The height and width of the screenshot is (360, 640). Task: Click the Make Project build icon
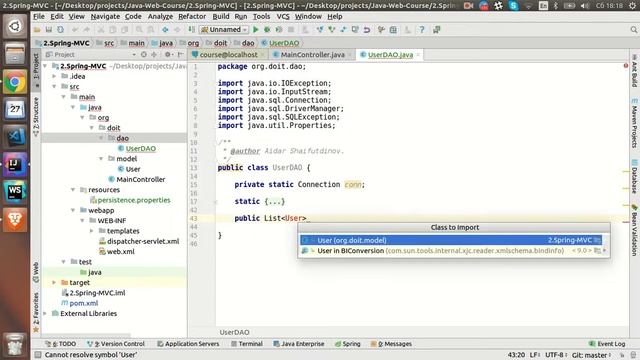191,30
